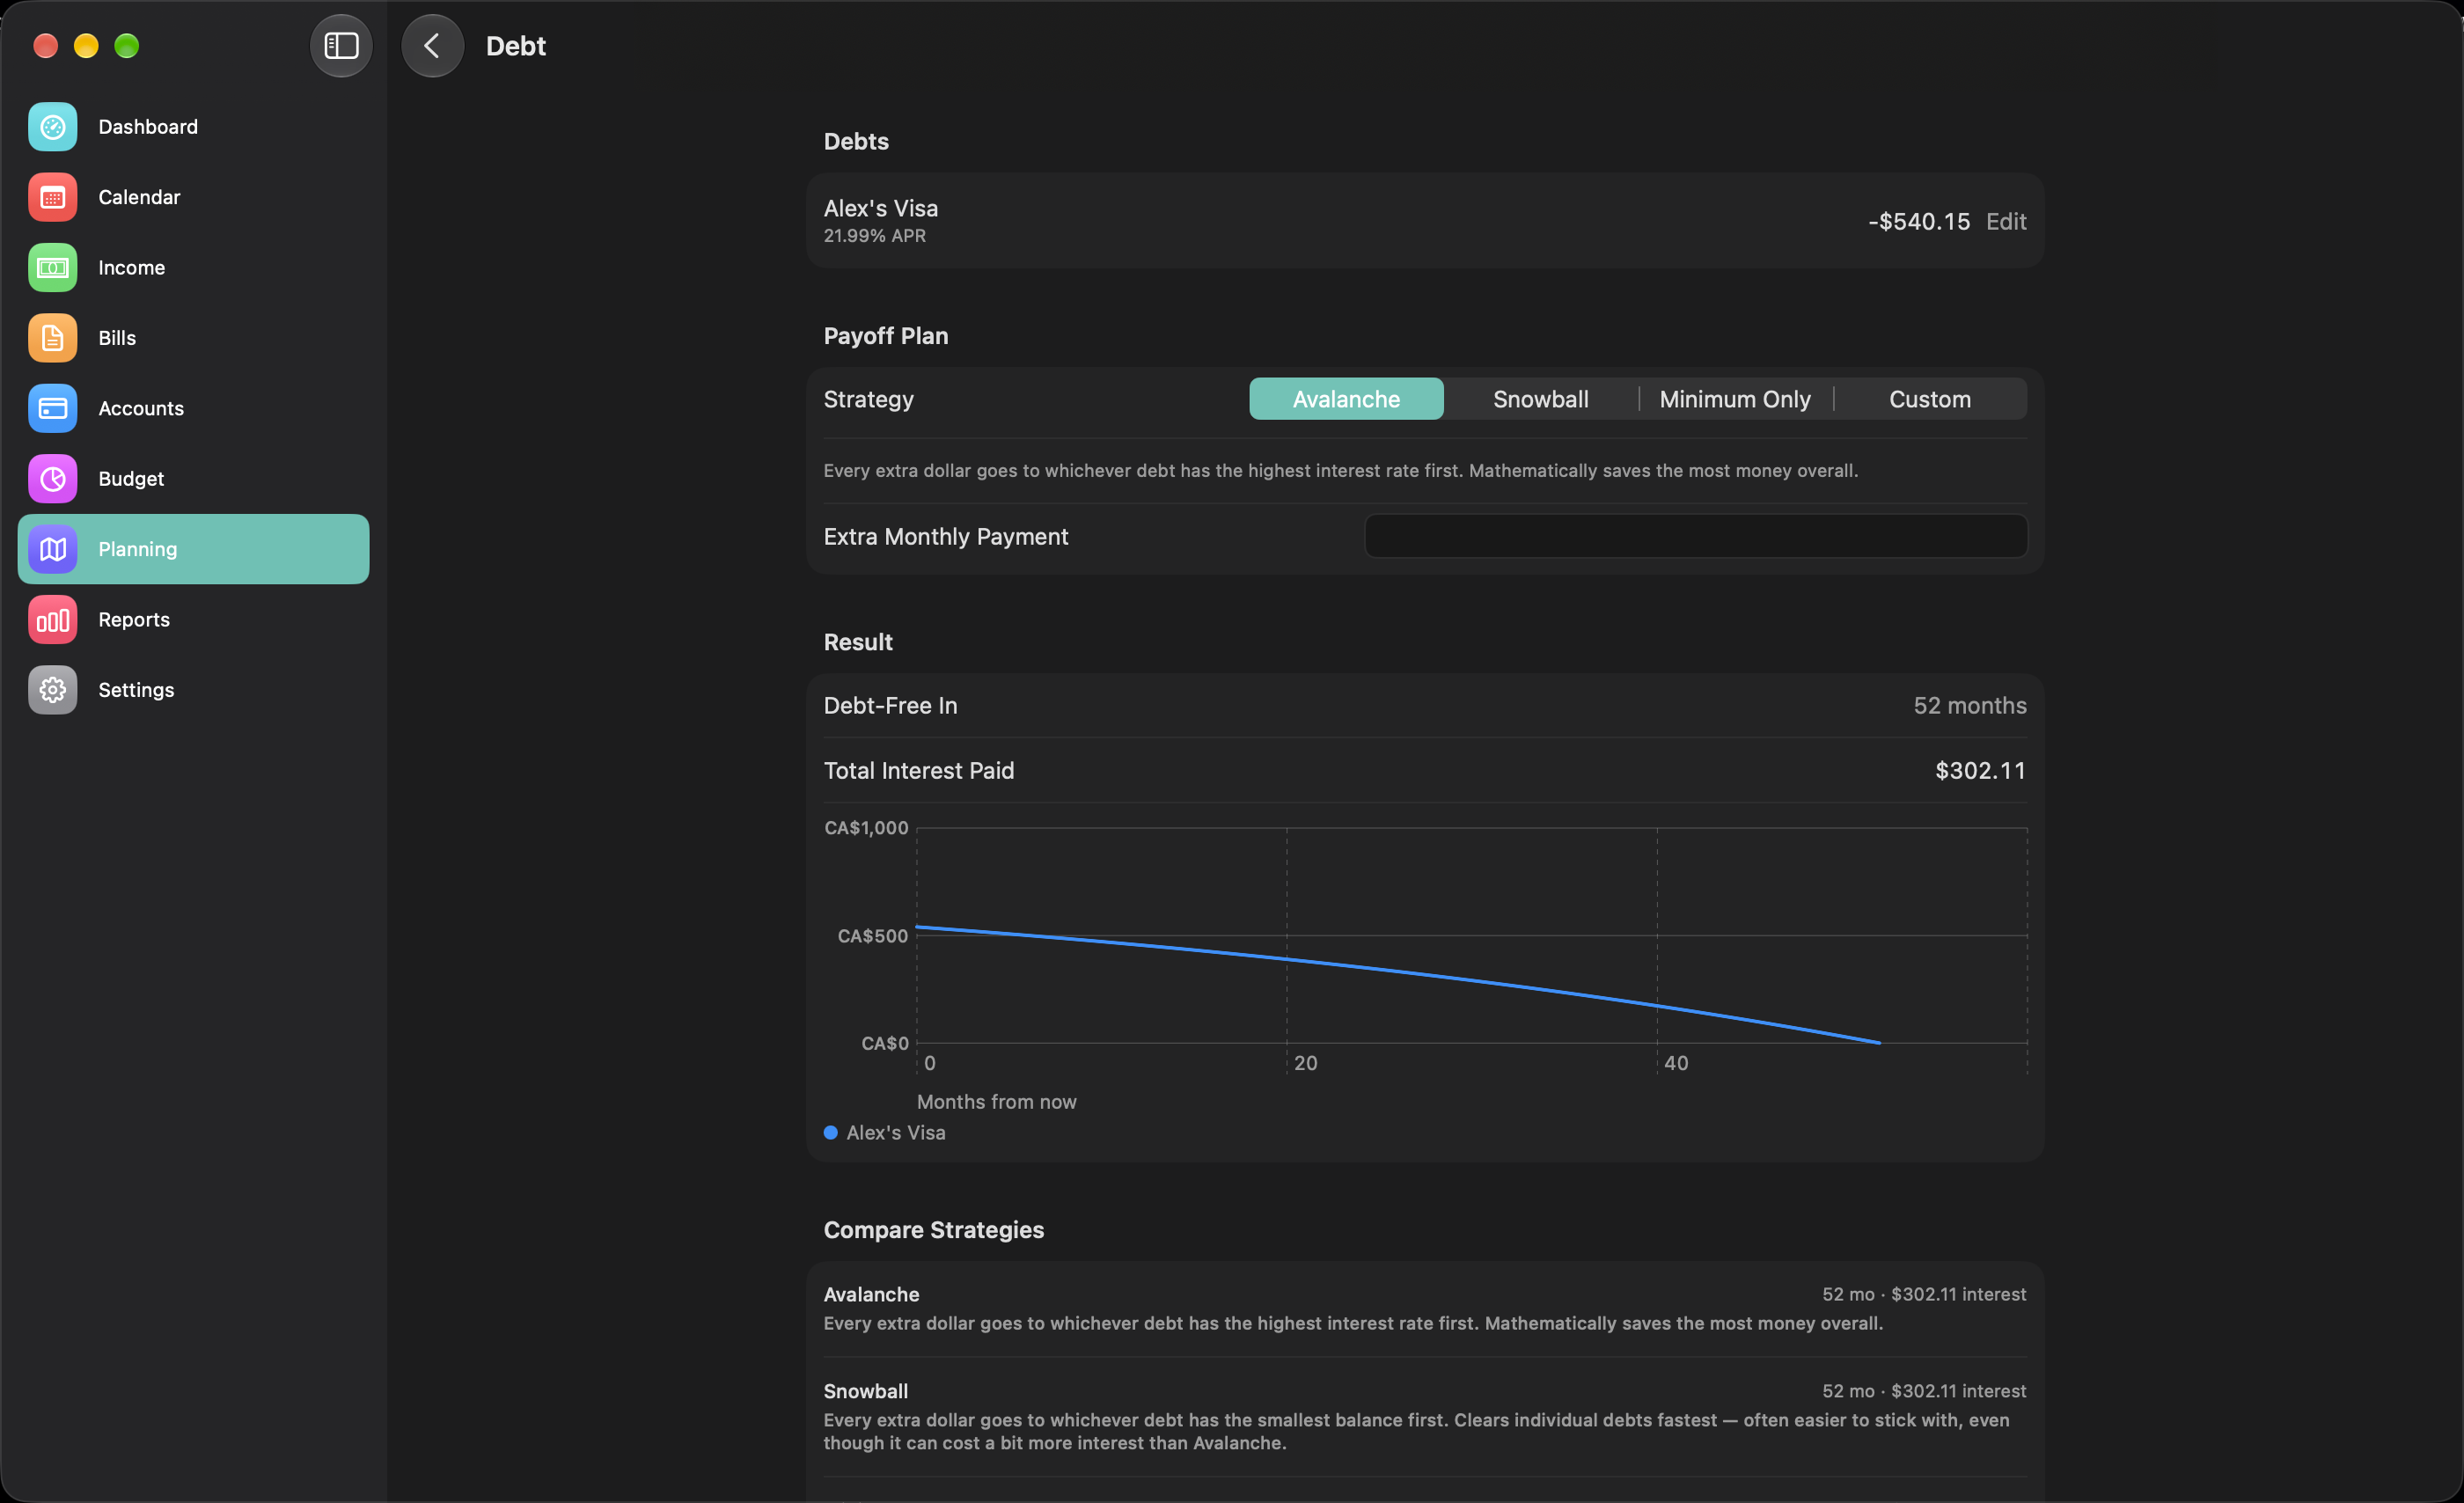Viewport: 2464px width, 1503px height.
Task: Open Dashboard from the sidebar label
Action: [148, 127]
